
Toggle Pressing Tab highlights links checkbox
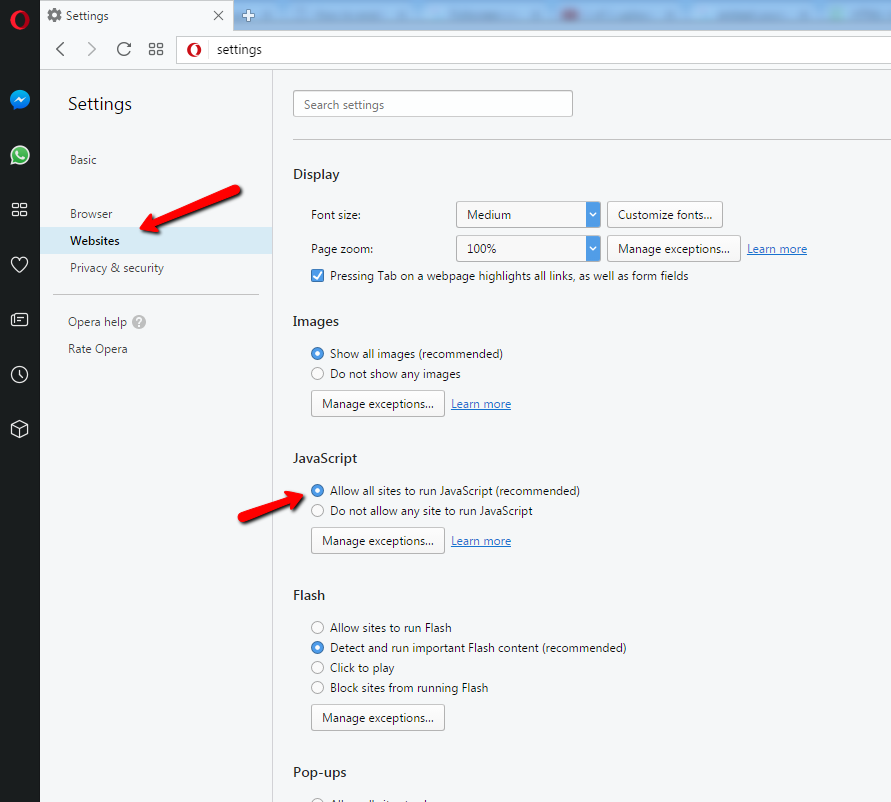318,276
